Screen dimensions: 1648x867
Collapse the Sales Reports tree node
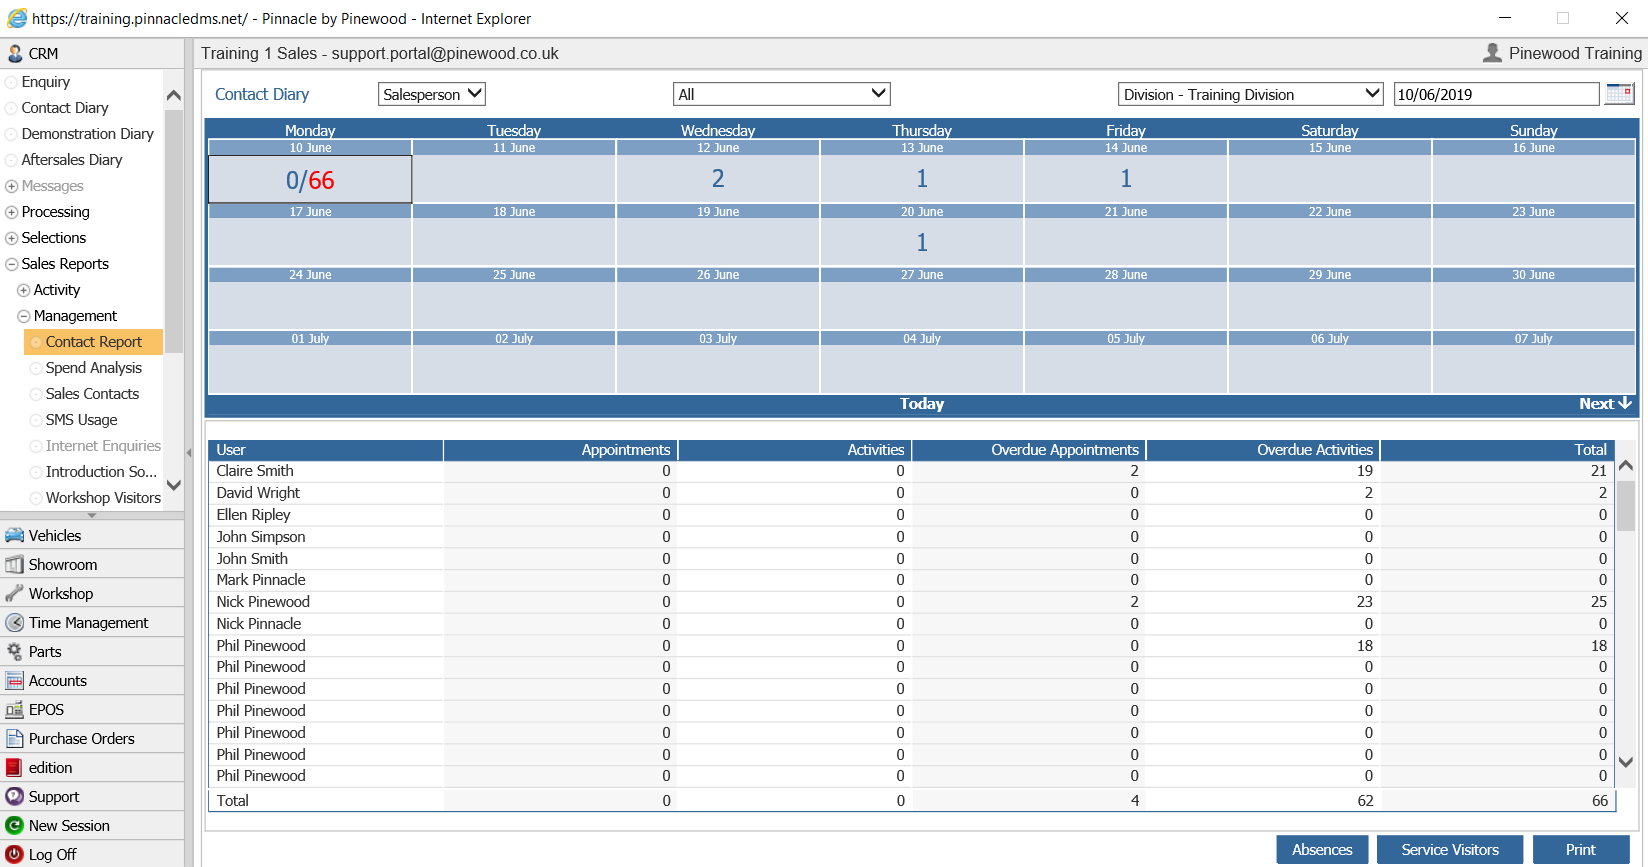(x=12, y=264)
